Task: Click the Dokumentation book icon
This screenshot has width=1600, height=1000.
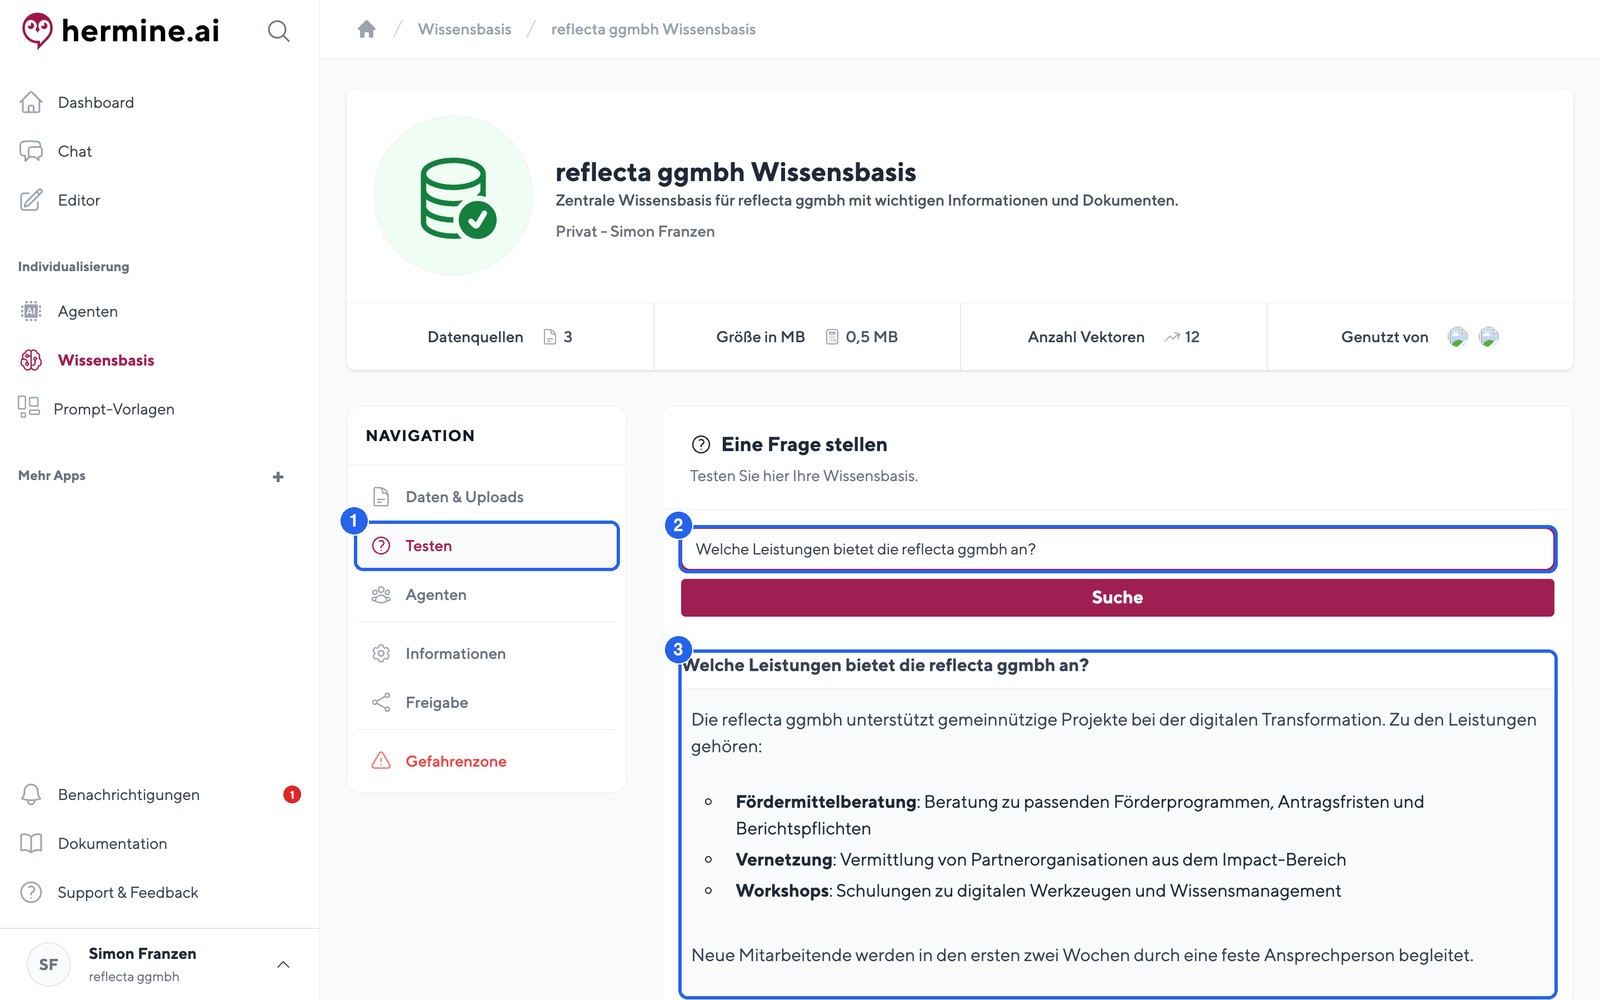Action: [x=31, y=843]
